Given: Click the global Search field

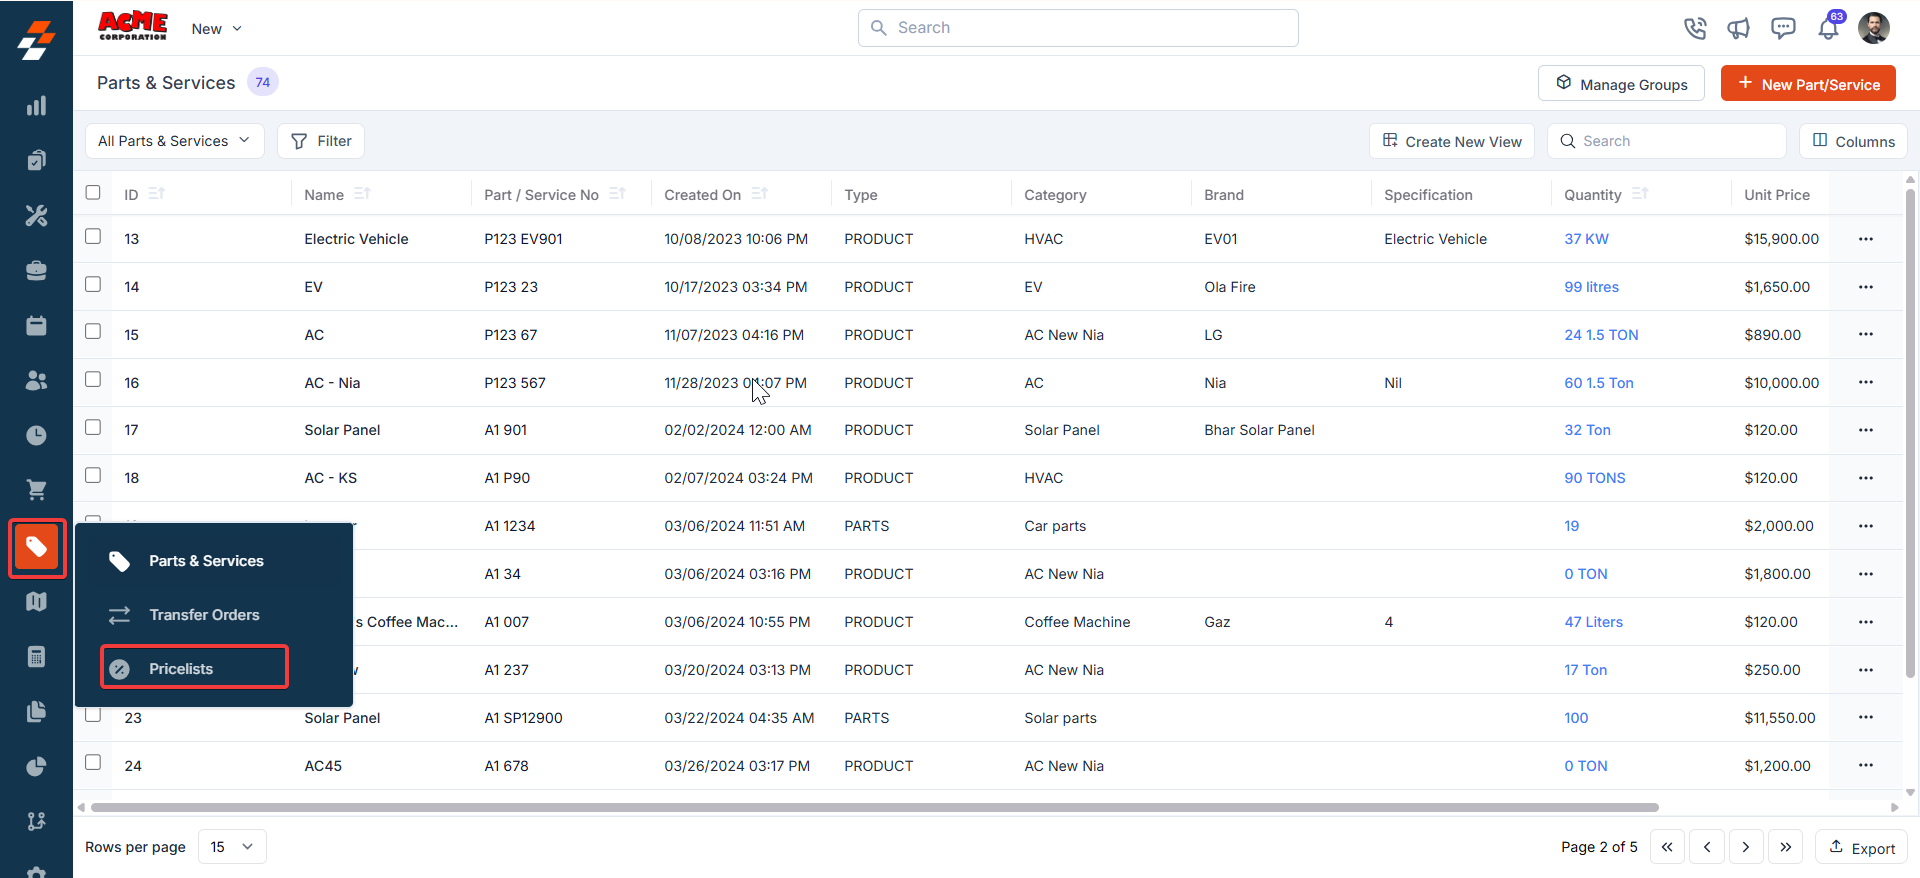Looking at the screenshot, I should coord(1078,28).
